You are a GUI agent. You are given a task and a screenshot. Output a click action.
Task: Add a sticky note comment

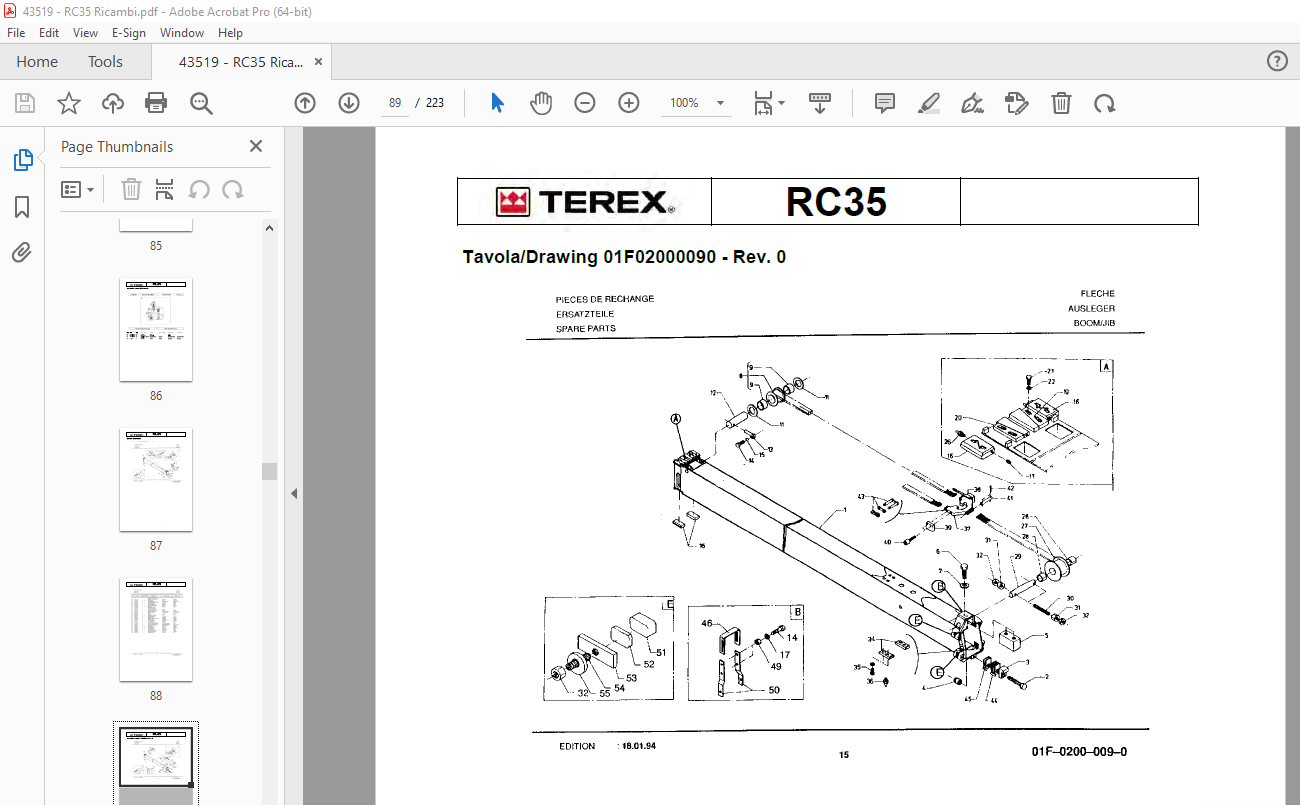(884, 103)
